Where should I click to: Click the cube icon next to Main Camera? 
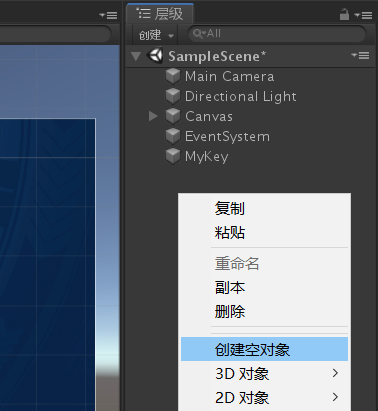click(x=173, y=76)
